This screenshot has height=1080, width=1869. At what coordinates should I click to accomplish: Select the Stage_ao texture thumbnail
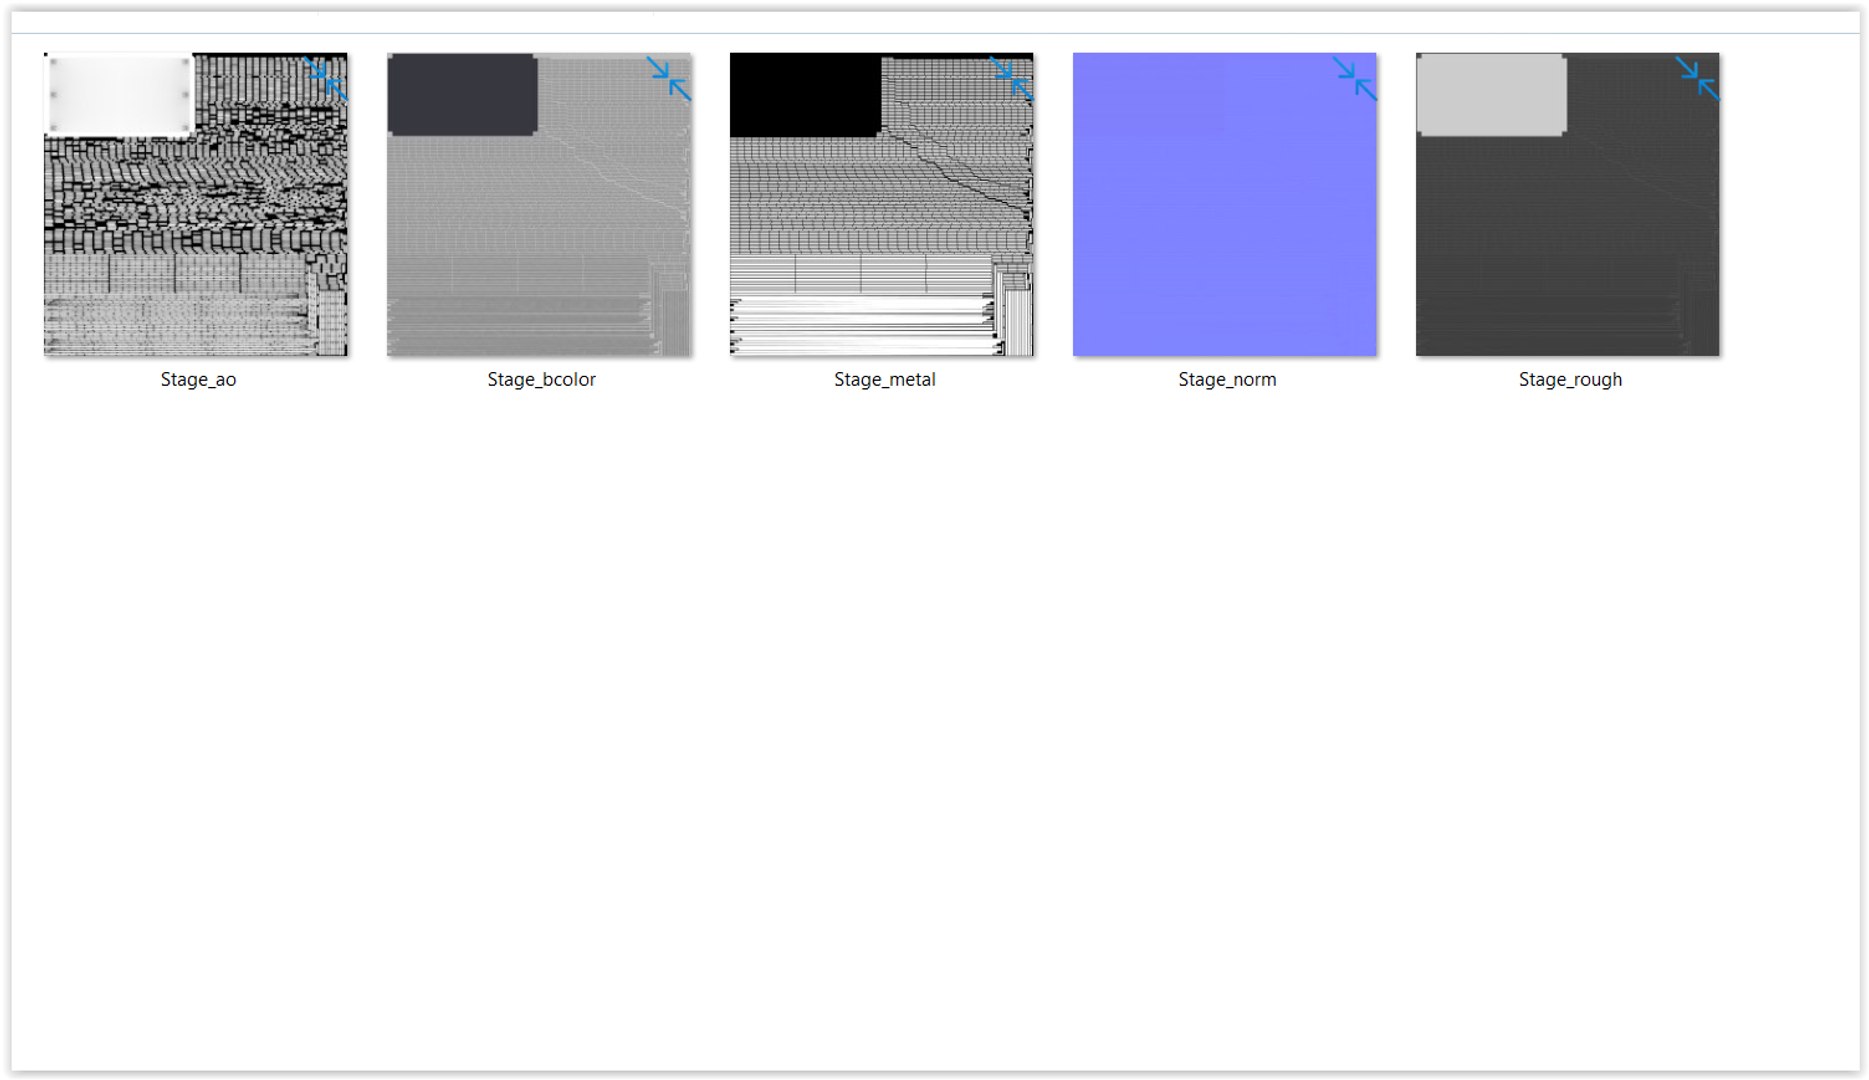(196, 204)
